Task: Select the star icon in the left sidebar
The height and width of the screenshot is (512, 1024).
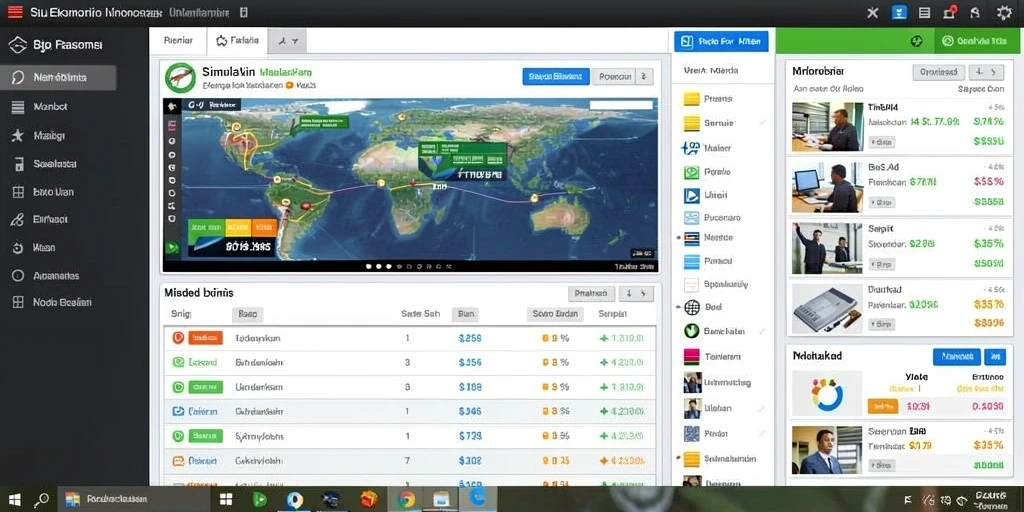Action: [x=18, y=135]
